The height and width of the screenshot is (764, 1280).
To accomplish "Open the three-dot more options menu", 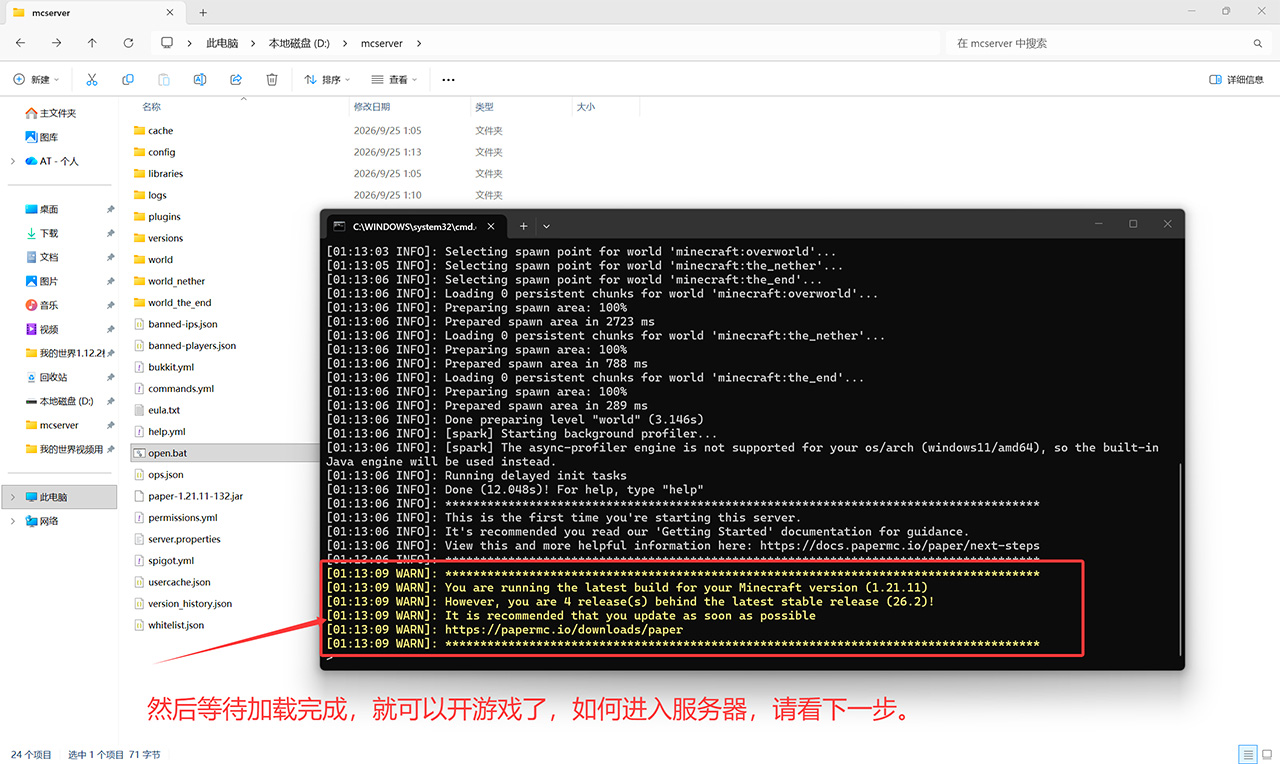I will [448, 79].
